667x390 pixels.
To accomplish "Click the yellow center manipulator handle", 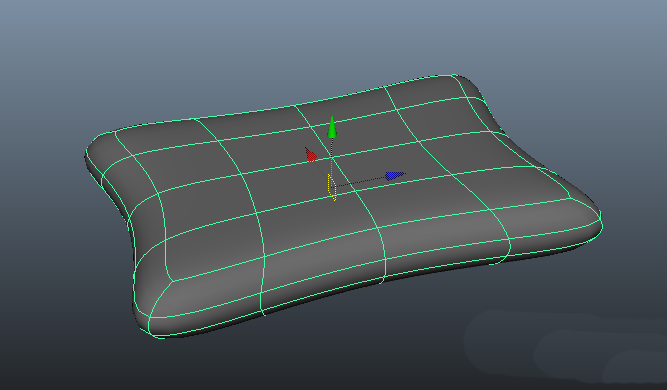I will [332, 188].
